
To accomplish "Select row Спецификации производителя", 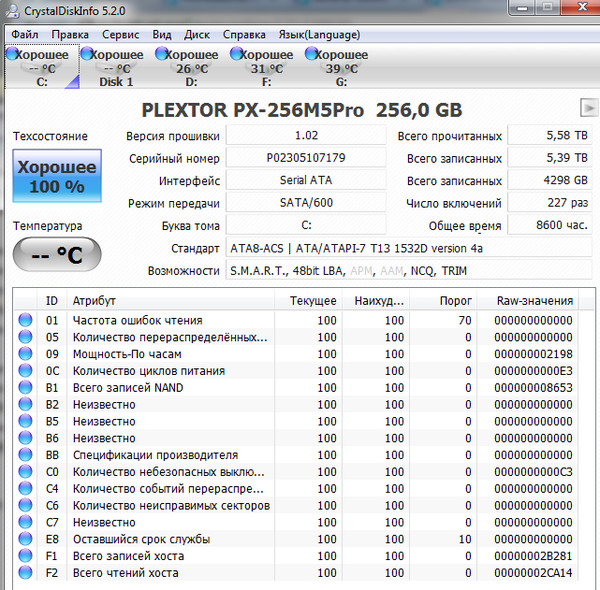I will (x=297, y=455).
